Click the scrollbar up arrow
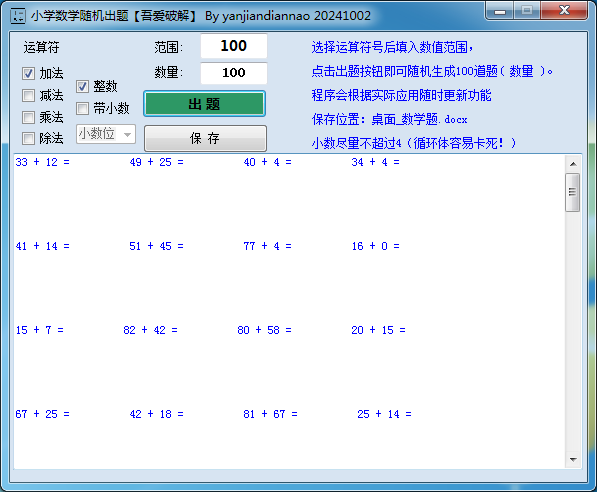597x492 pixels. click(x=573, y=164)
